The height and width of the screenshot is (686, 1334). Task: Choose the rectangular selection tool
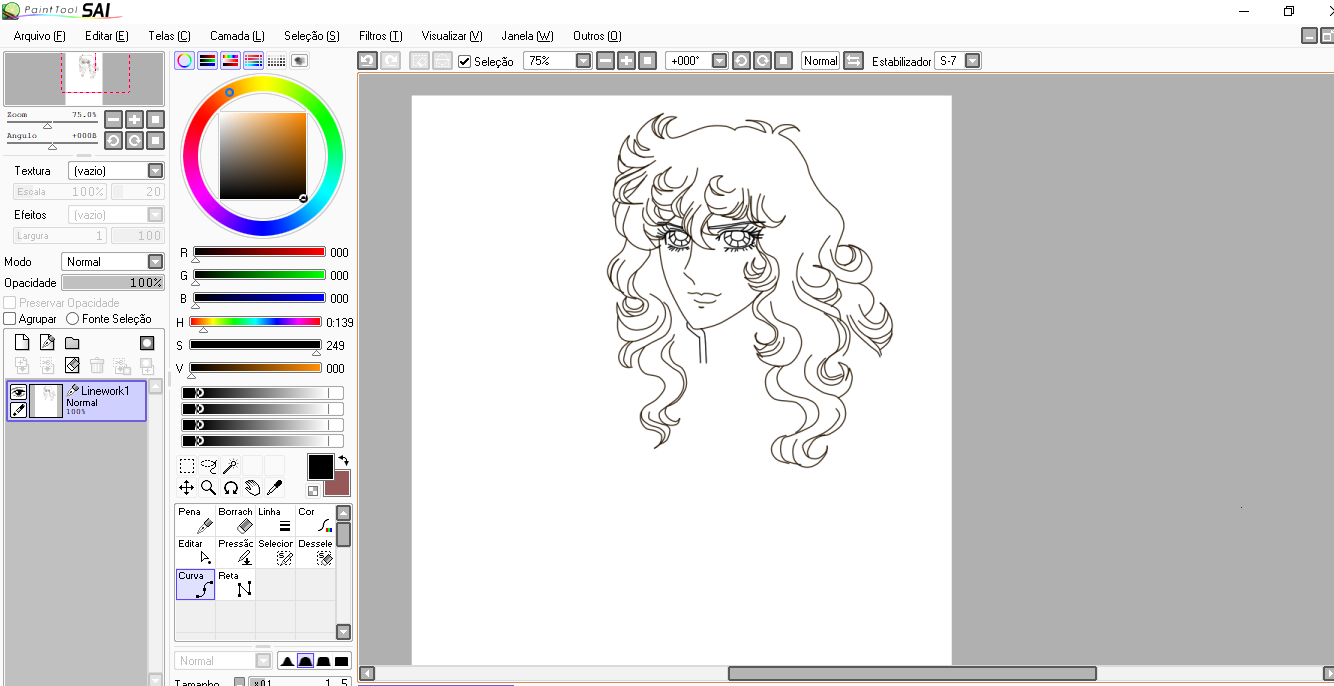[187, 466]
